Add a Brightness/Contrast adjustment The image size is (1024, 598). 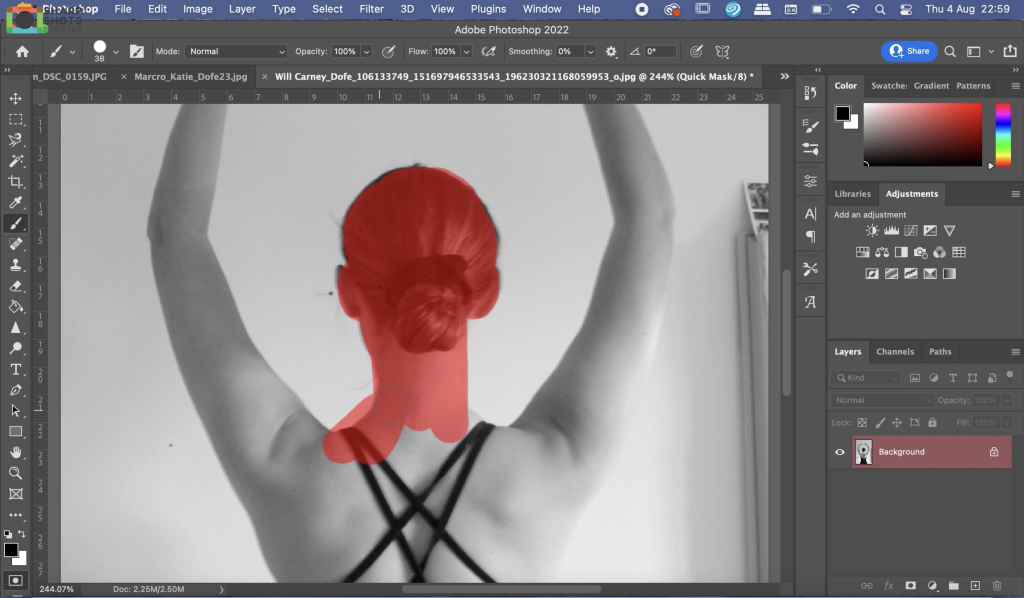pos(872,231)
